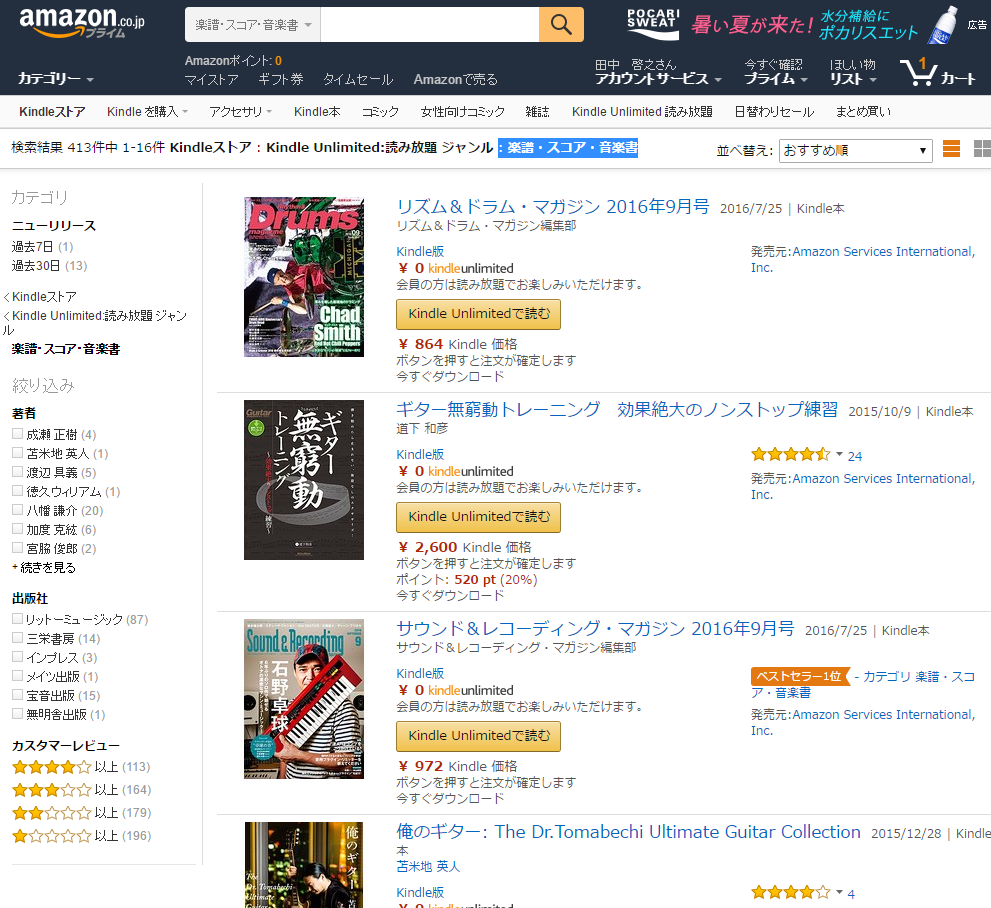Open Rhythm & Drums magazine cover thumbnail
The width and height of the screenshot is (991, 908).
[x=304, y=277]
